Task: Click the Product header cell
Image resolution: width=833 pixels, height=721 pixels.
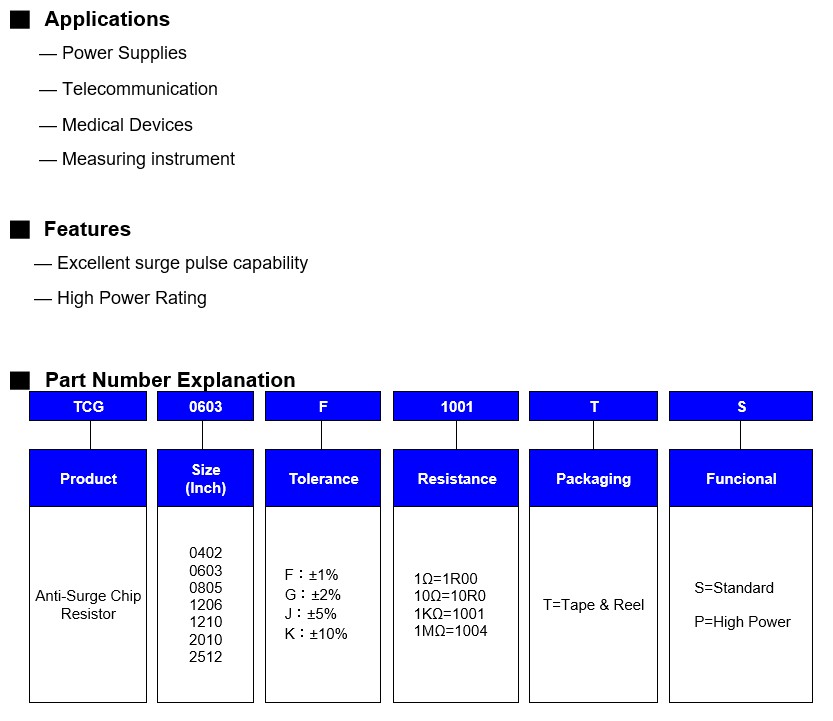Action: click(89, 479)
